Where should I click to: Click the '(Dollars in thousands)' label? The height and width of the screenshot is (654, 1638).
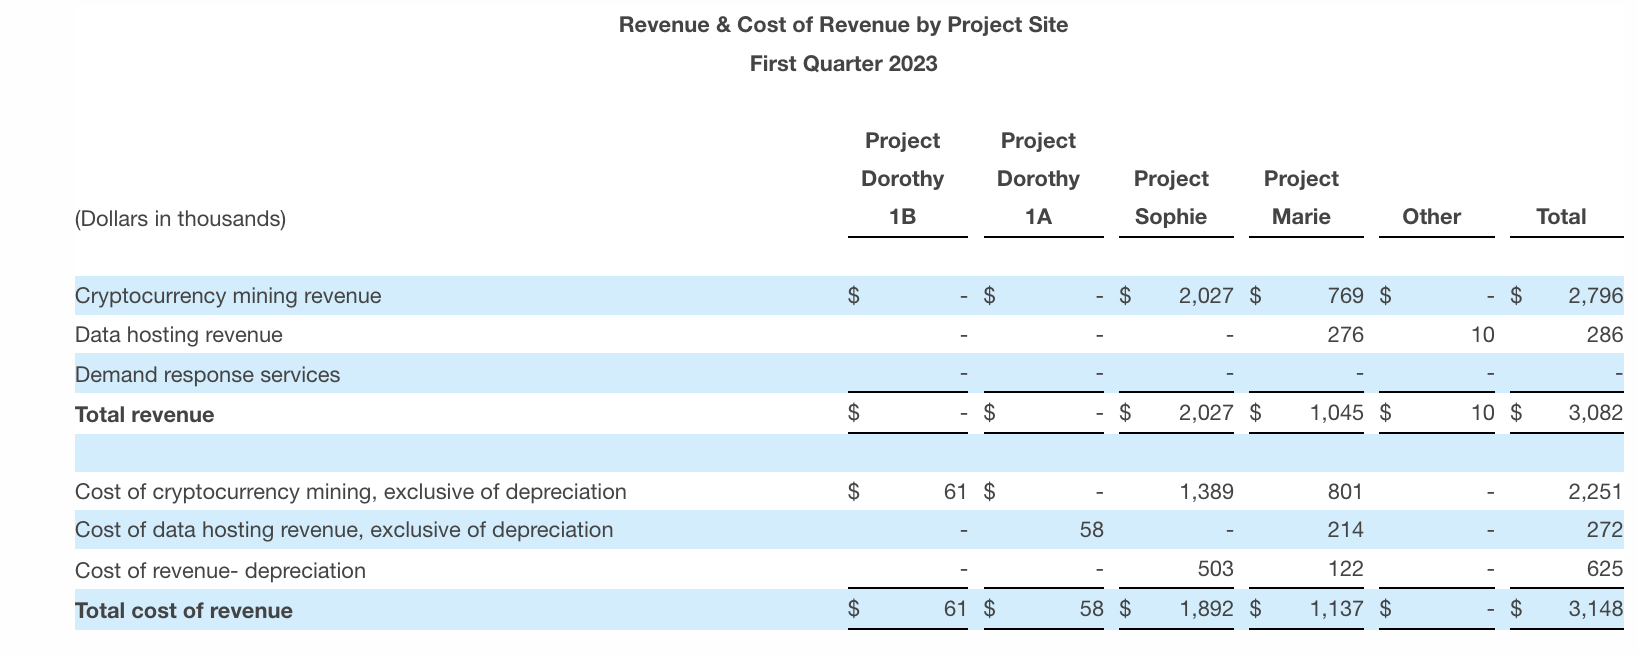[x=180, y=219]
